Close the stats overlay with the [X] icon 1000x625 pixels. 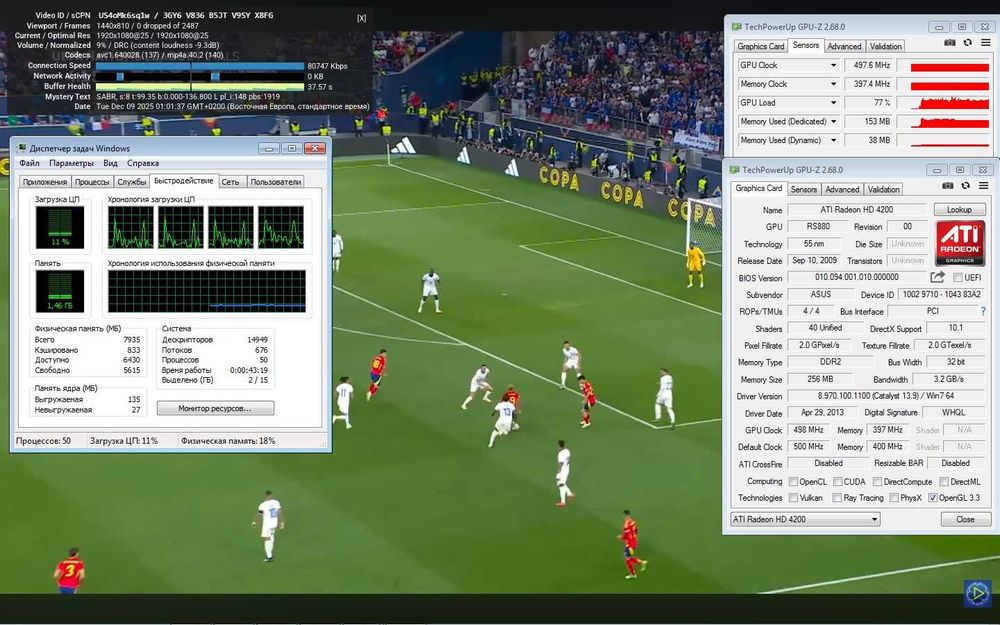[x=362, y=18]
